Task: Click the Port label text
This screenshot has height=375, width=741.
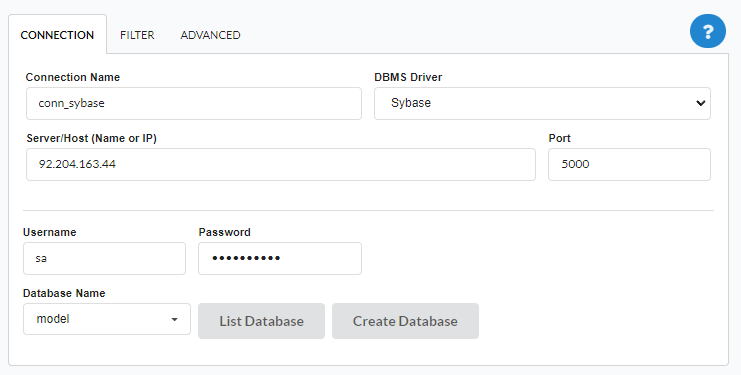Action: pyautogui.click(x=560, y=138)
